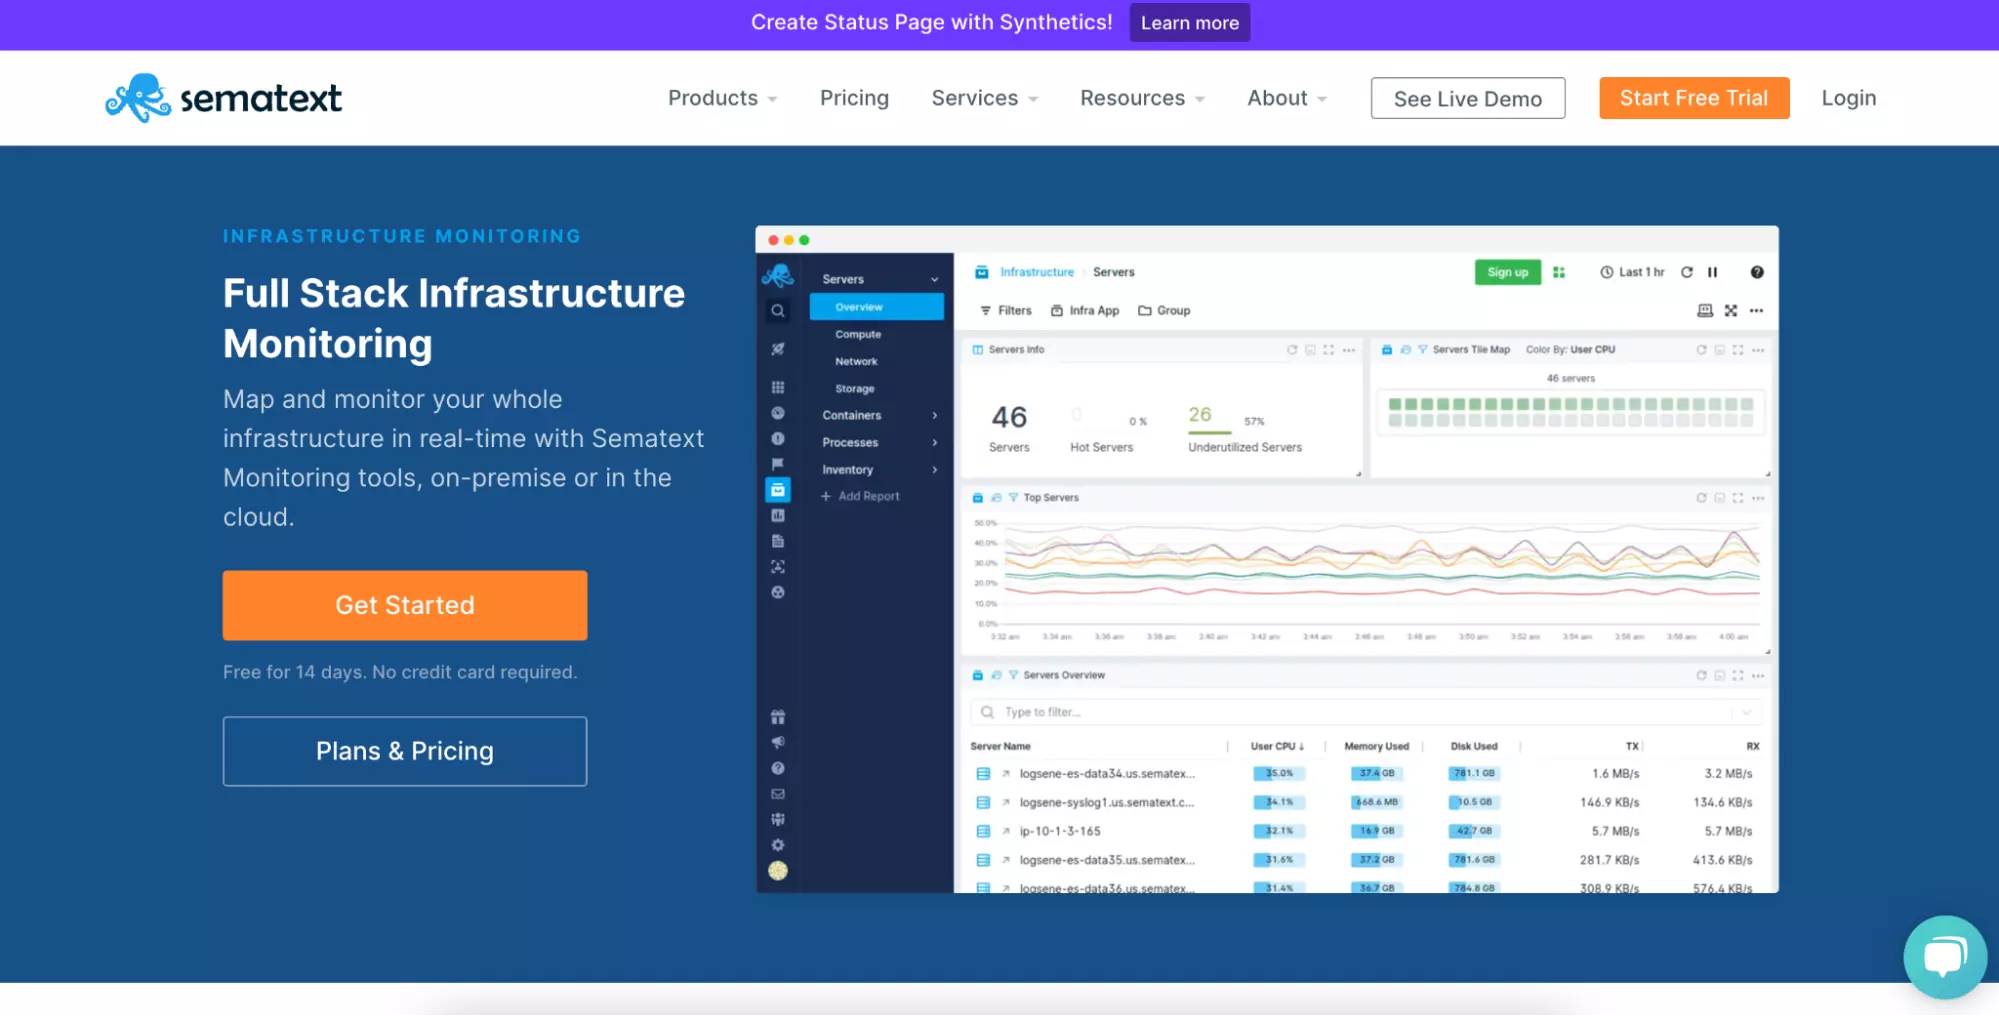Viewport: 1999px width, 1016px height.
Task: Click the green grid icon beside Sign up
Action: (x=1558, y=272)
